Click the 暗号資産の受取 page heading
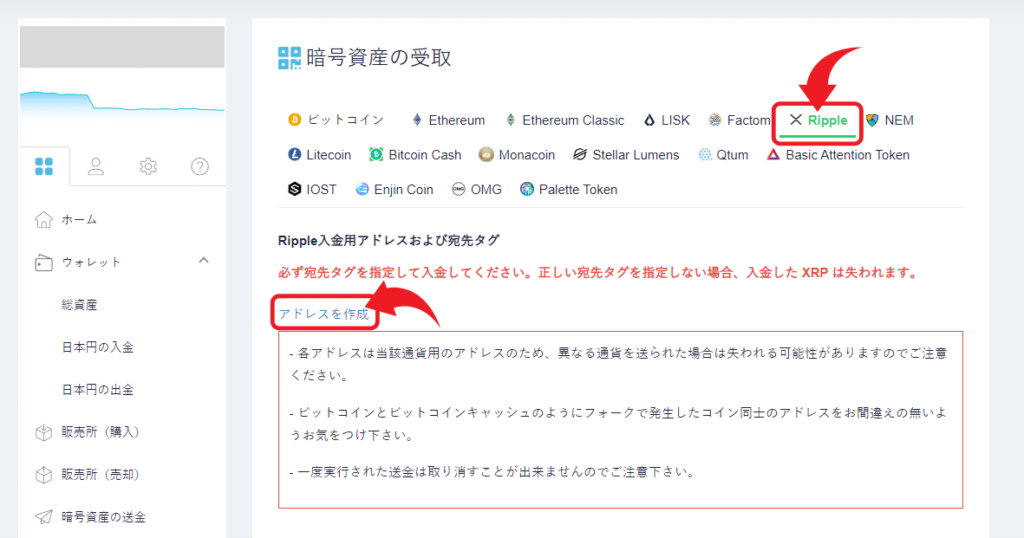 (x=379, y=58)
